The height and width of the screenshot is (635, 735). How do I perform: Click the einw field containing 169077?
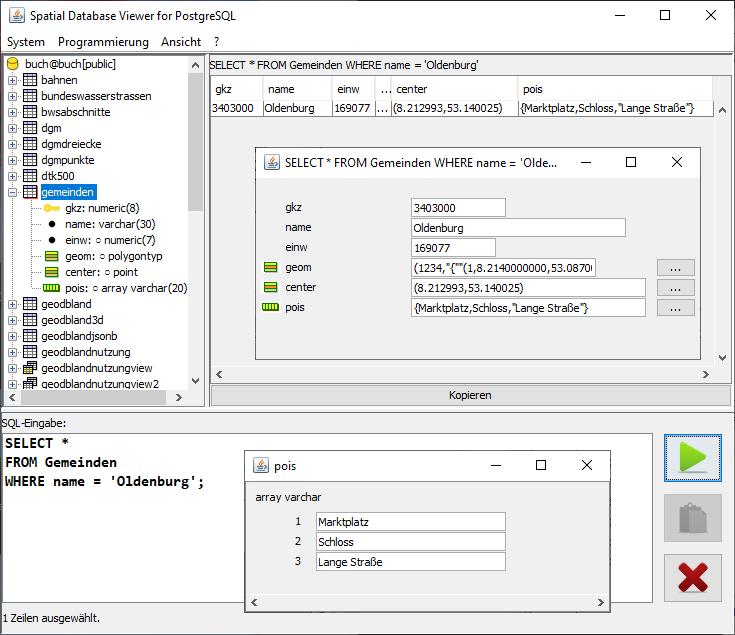coord(453,247)
